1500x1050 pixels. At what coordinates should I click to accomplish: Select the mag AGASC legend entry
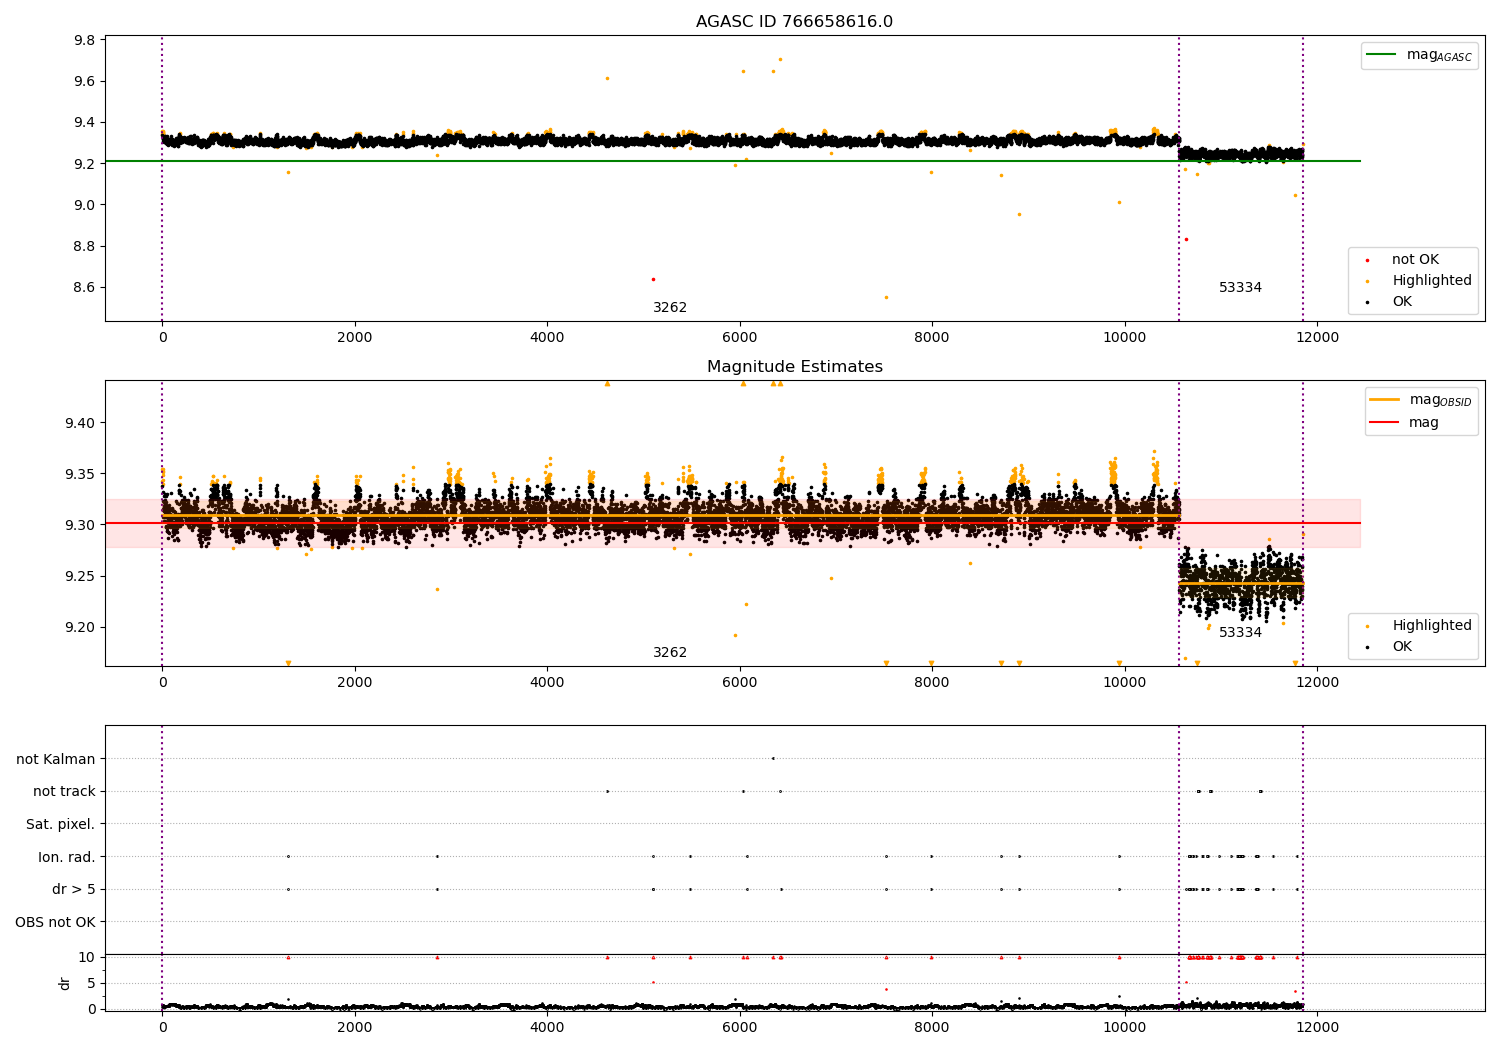click(x=1419, y=55)
